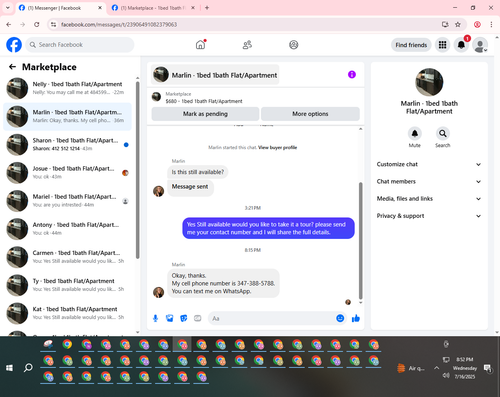This screenshot has width=500, height=397.
Task: Open the Groups icon in top navigation
Action: [294, 45]
